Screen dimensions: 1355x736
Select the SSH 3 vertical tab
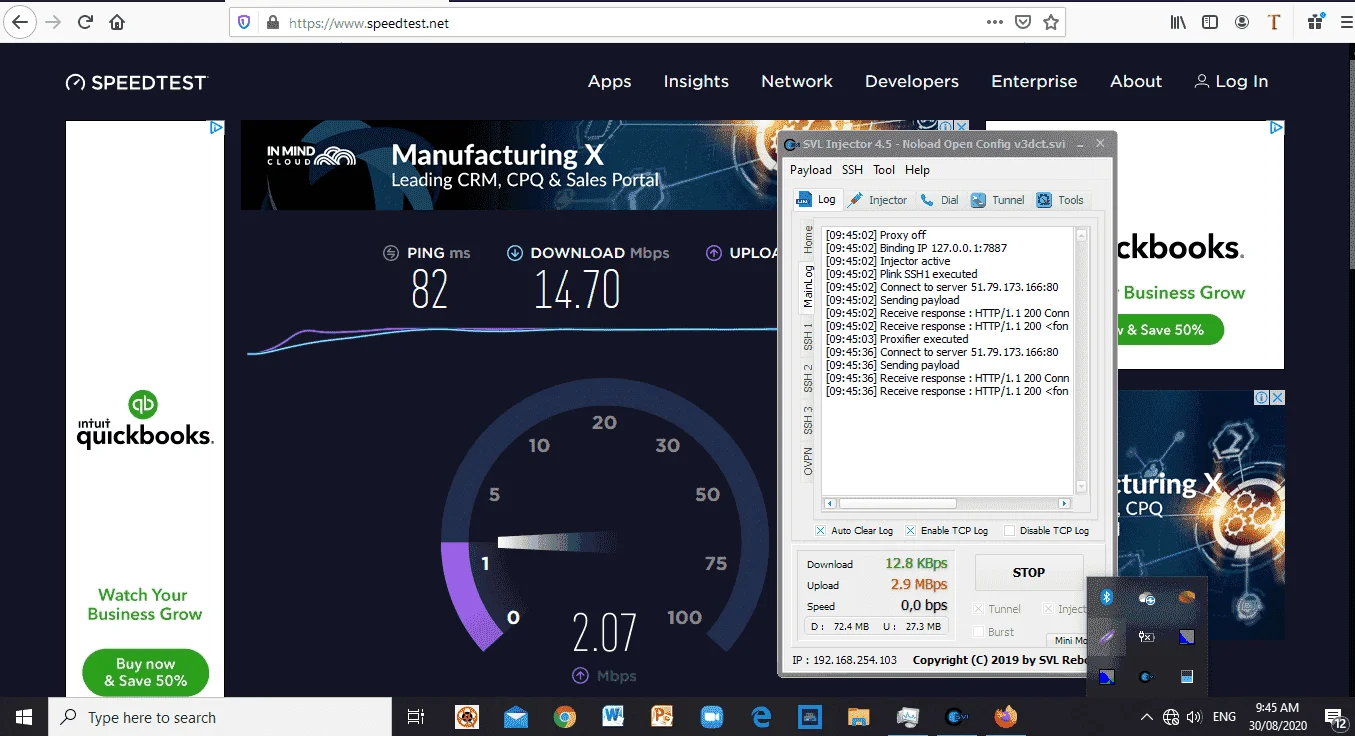[808, 420]
